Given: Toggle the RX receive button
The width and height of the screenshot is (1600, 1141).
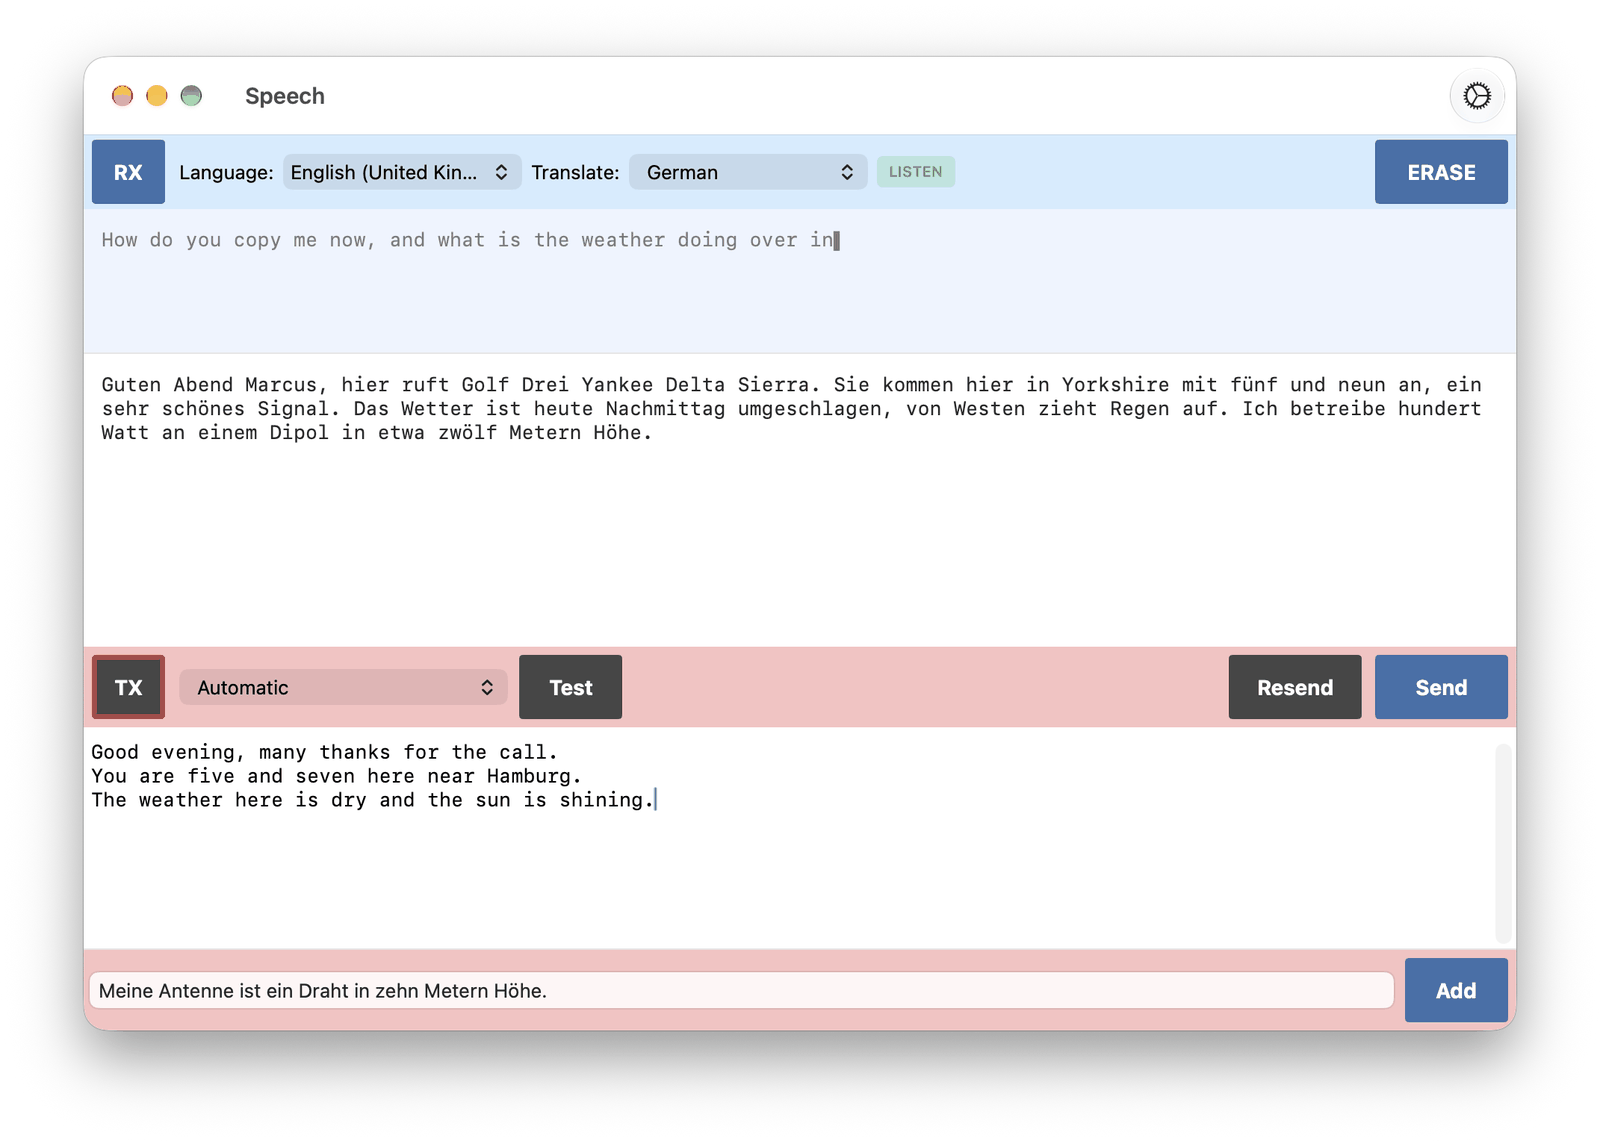Looking at the screenshot, I should click(x=128, y=172).
